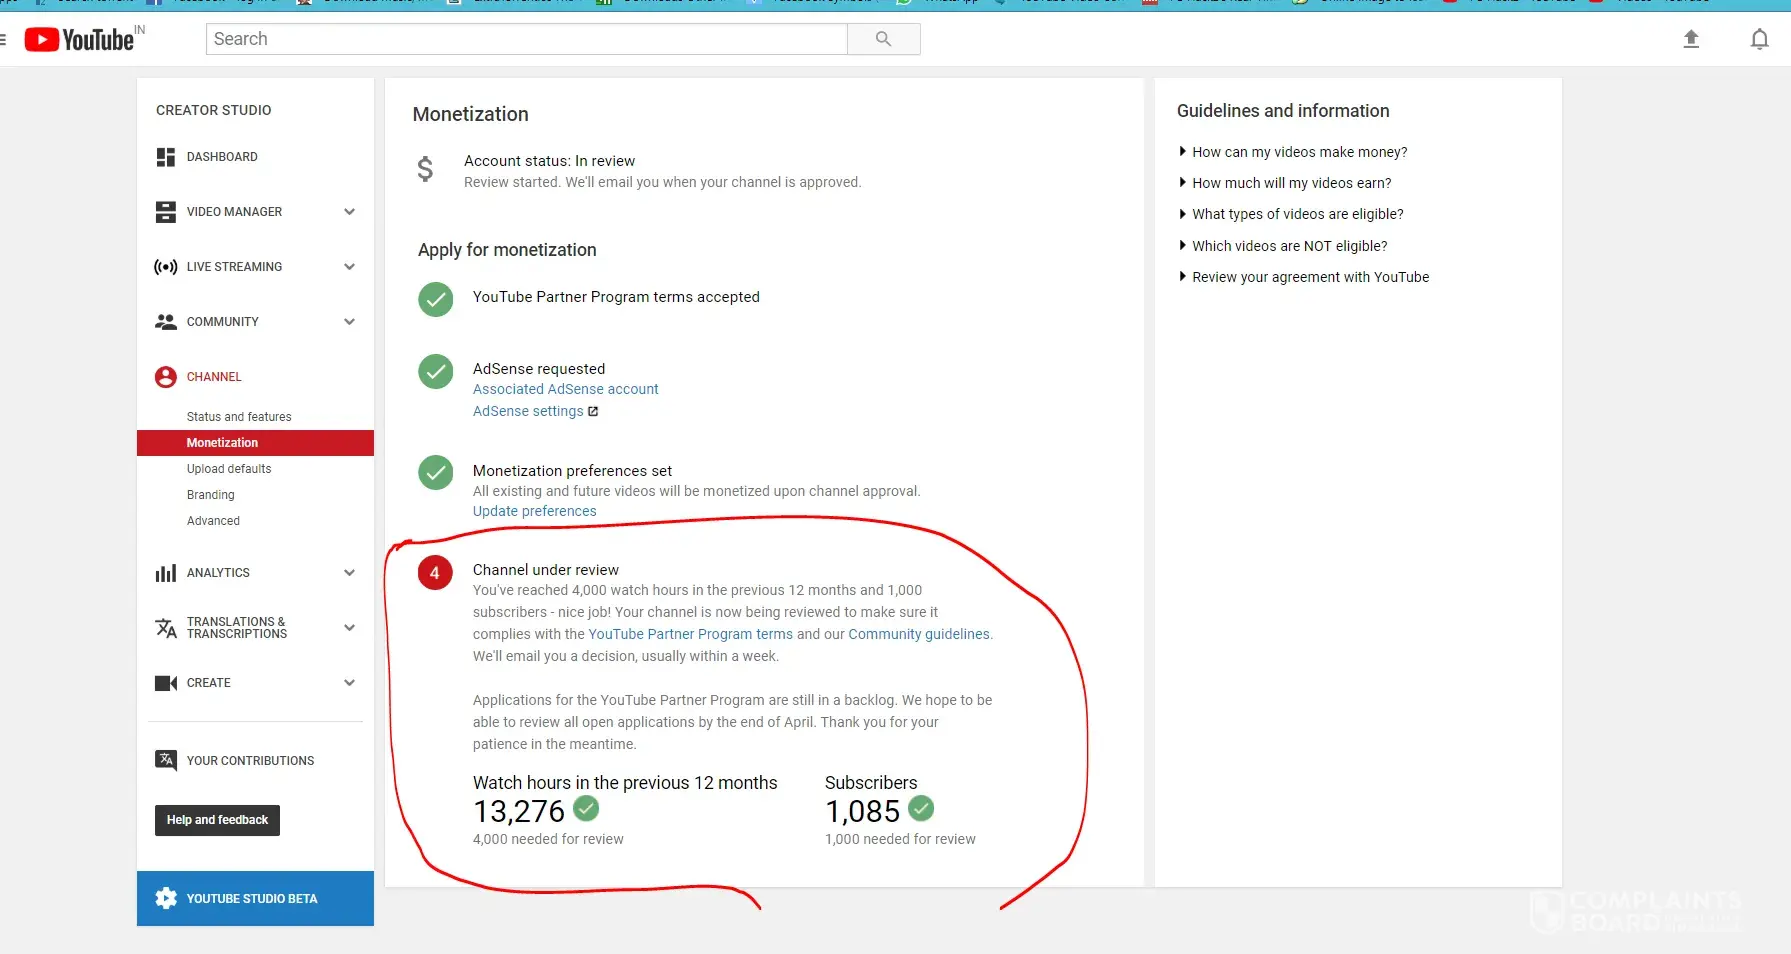The image size is (1791, 954).
Task: Click the 'CREATOR STUDIO' sidebar heading
Action: pos(214,110)
